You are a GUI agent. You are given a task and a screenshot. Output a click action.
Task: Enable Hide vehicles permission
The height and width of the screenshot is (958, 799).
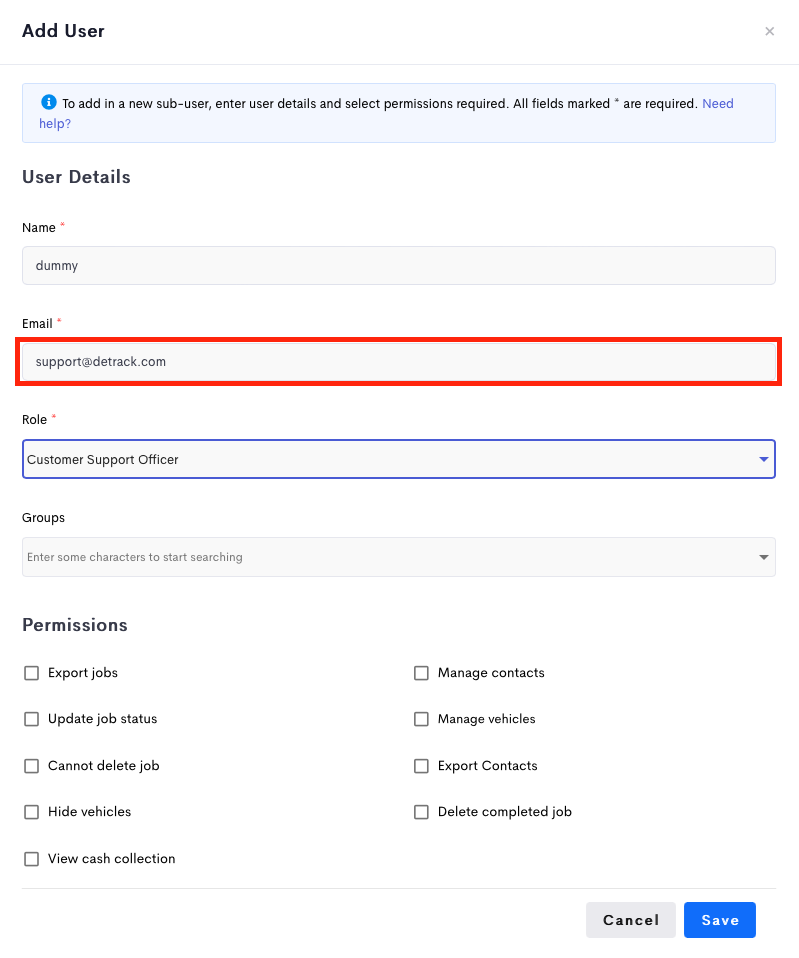31,812
